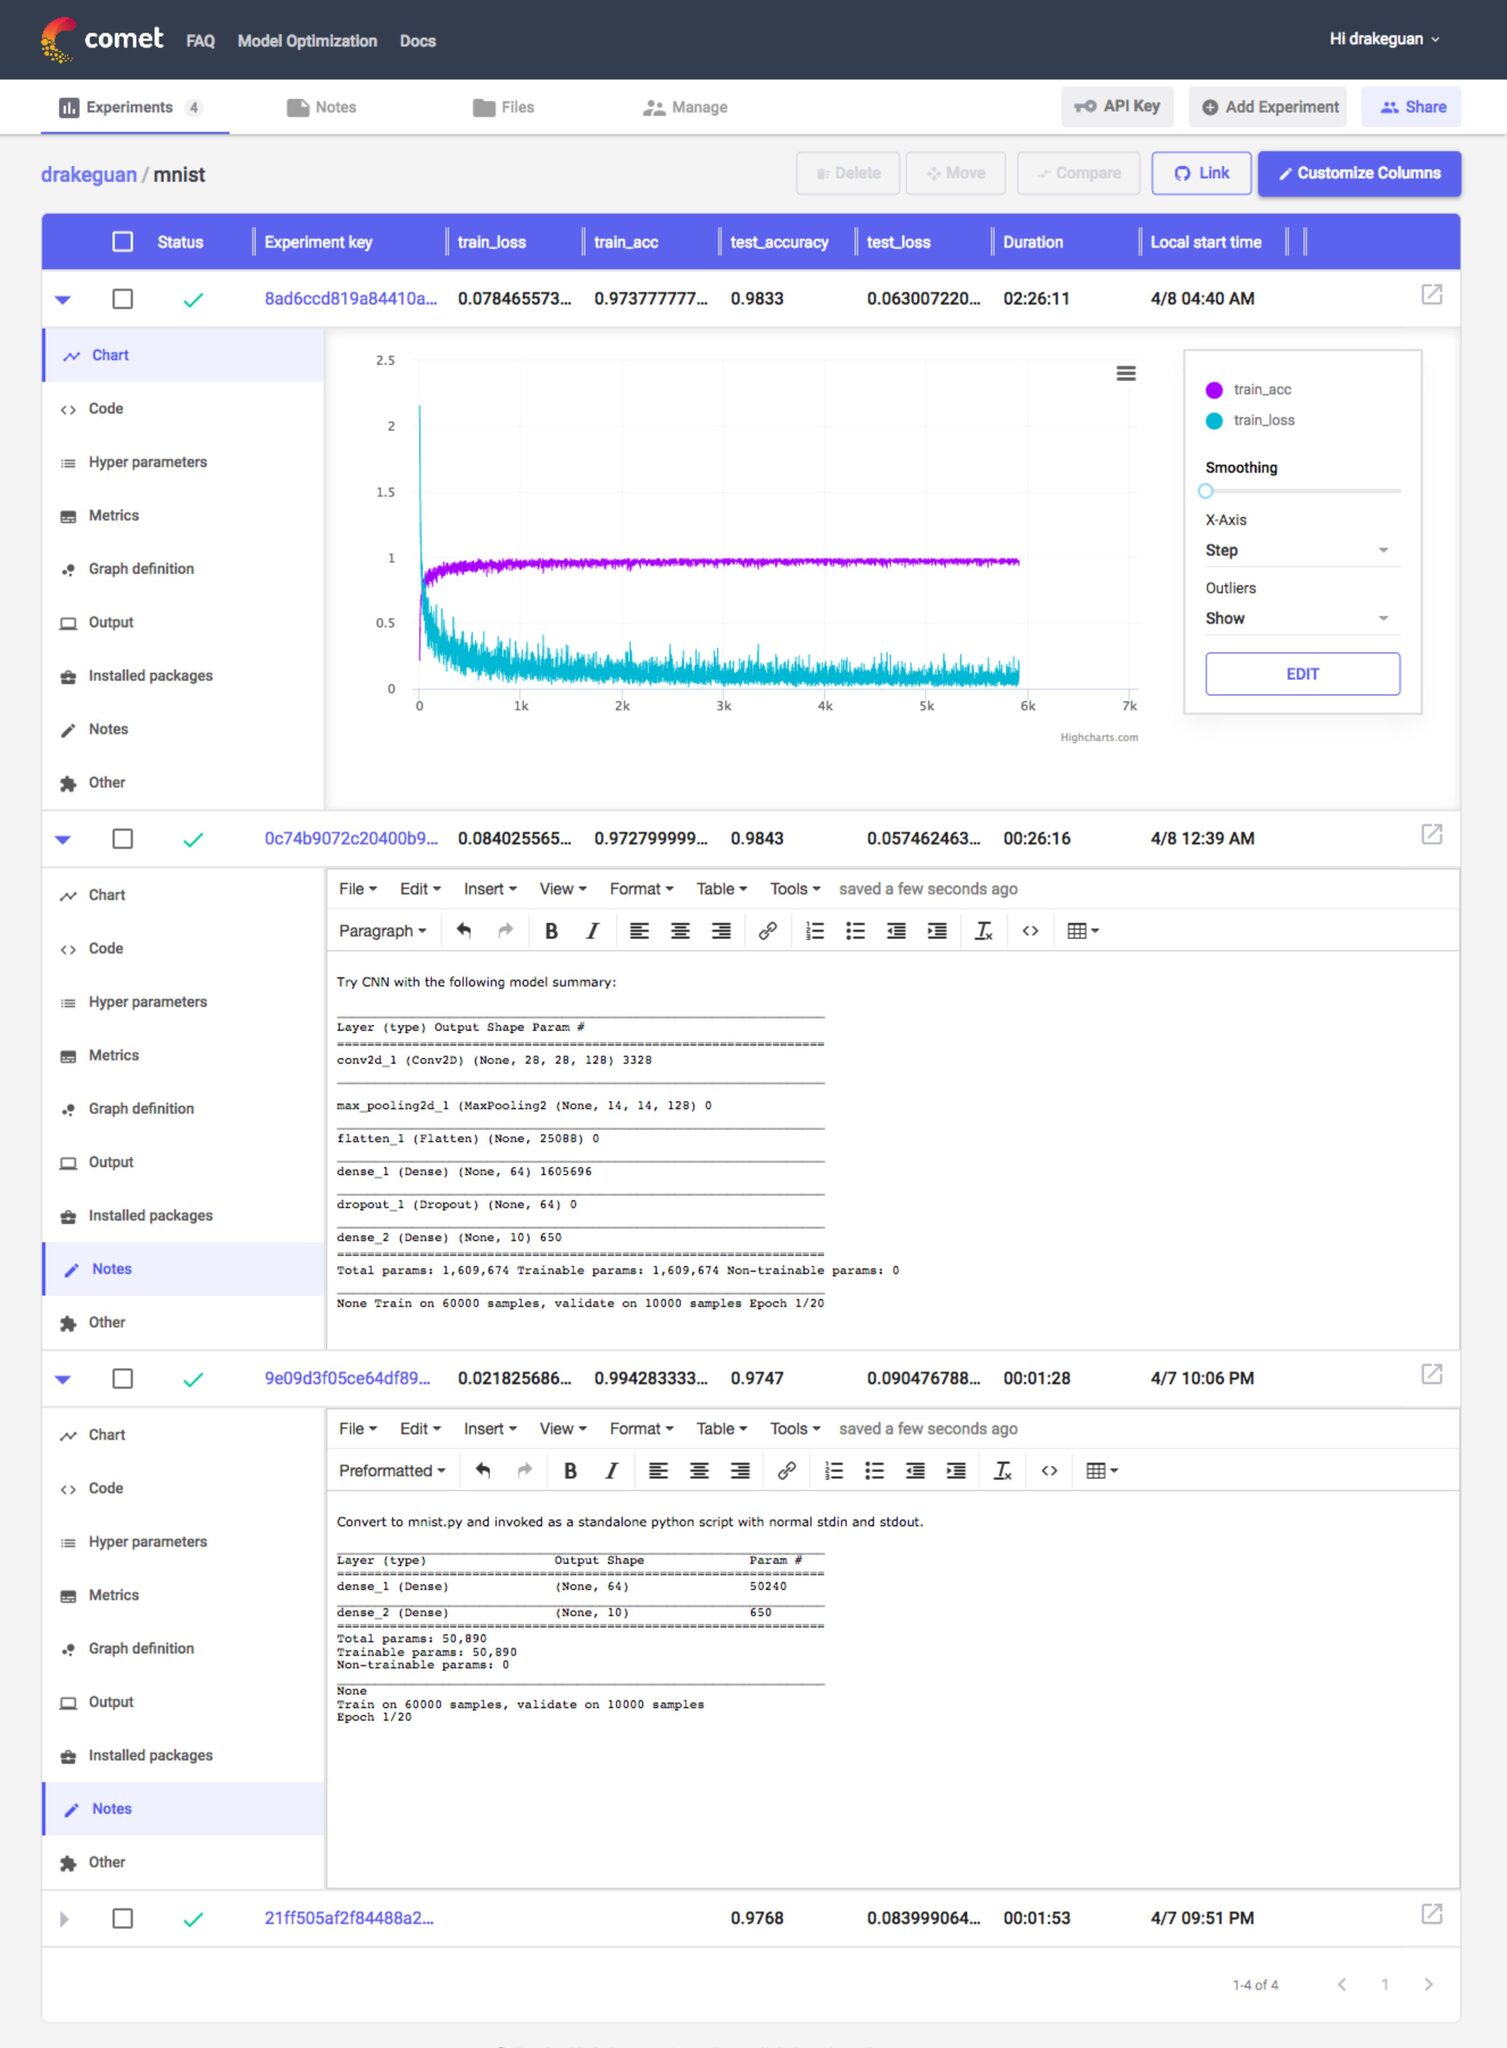
Task: Click the Add Experiment button
Action: click(1268, 107)
